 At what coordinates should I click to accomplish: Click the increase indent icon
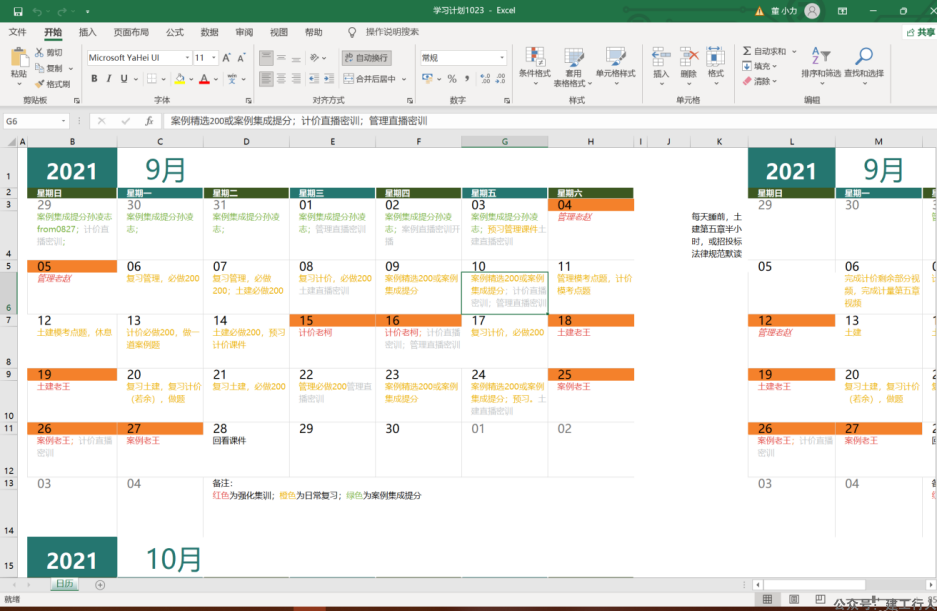point(329,79)
